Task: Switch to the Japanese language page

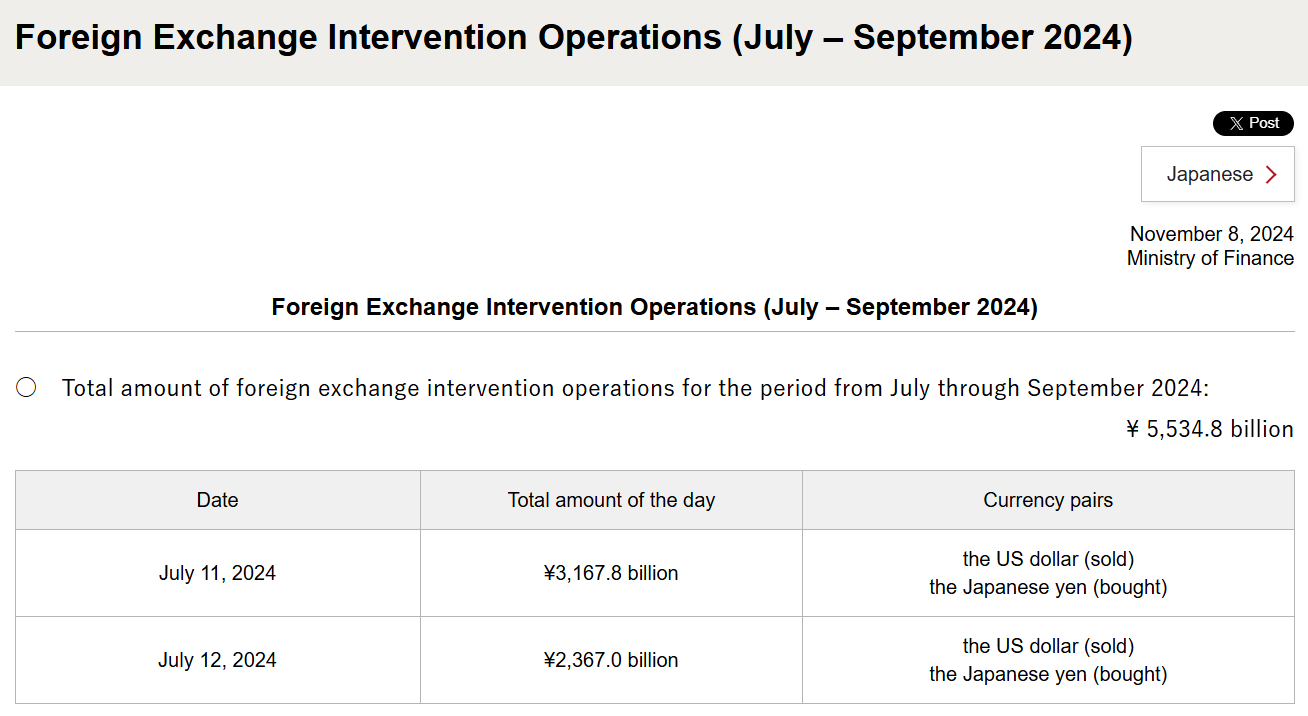Action: [1218, 174]
